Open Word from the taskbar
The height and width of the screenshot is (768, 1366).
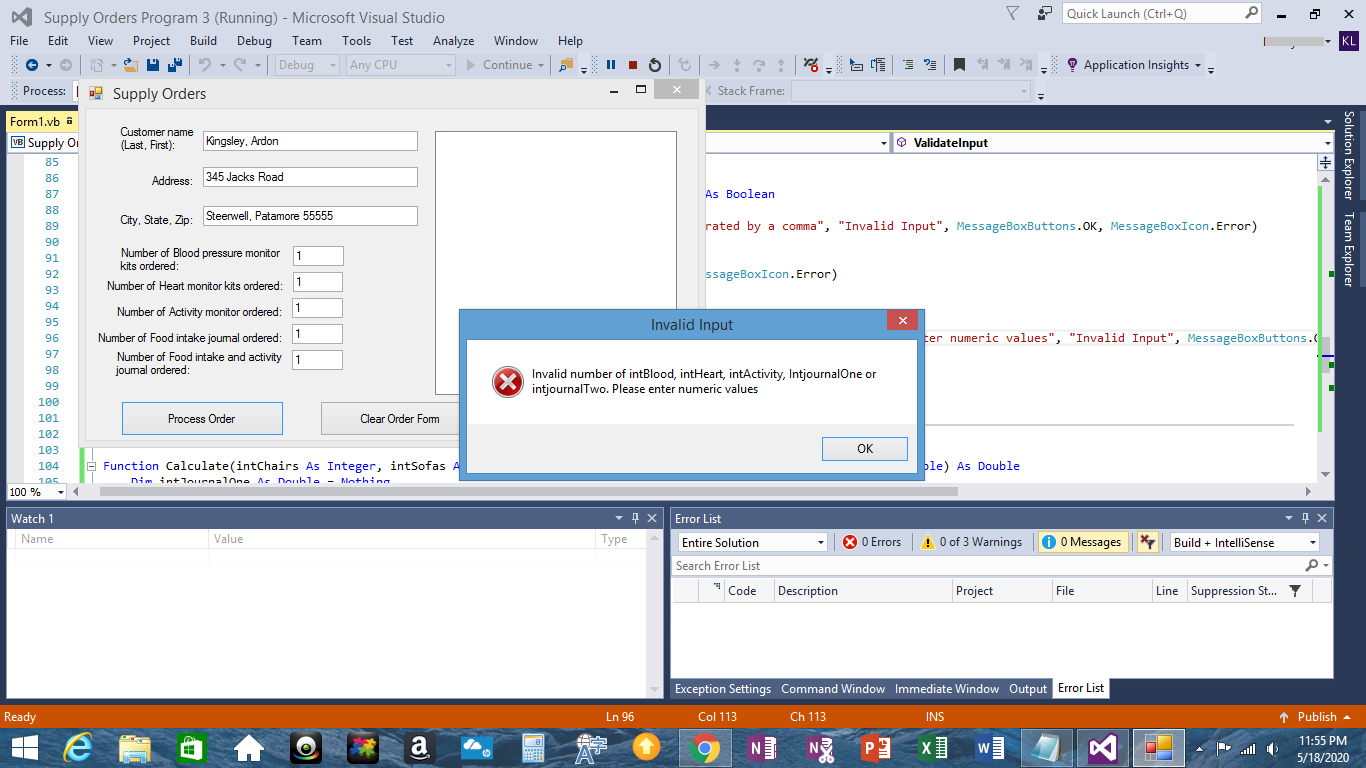pyautogui.click(x=991, y=747)
